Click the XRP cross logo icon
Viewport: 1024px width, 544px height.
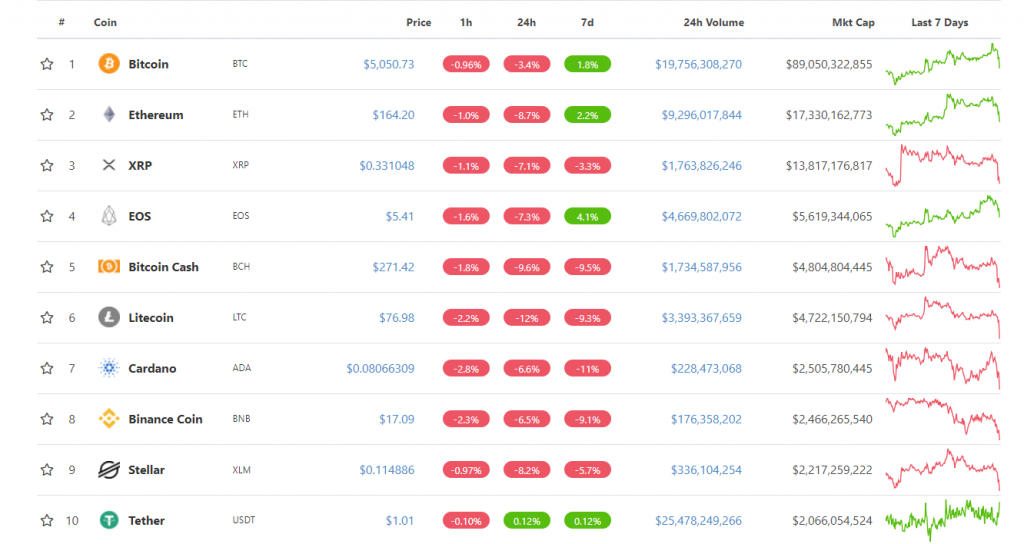pos(109,165)
